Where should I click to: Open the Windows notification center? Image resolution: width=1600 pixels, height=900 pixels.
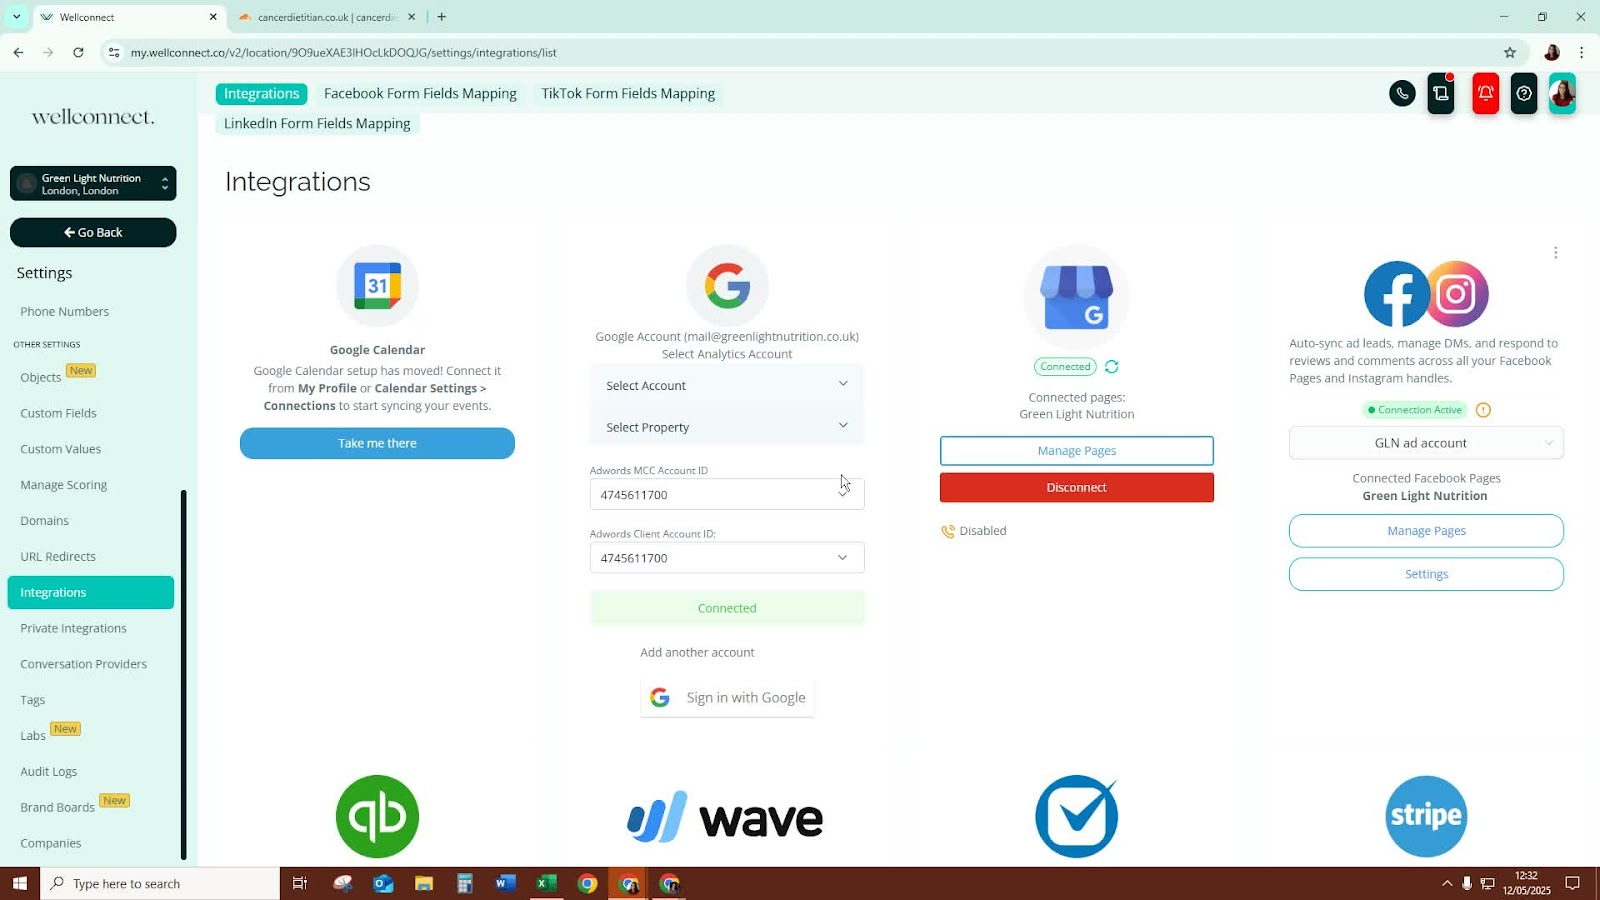tap(1572, 883)
